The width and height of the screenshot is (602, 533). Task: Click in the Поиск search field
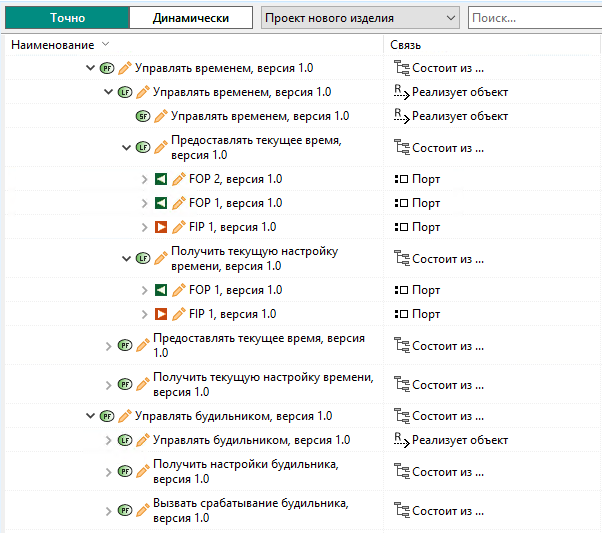(535, 18)
